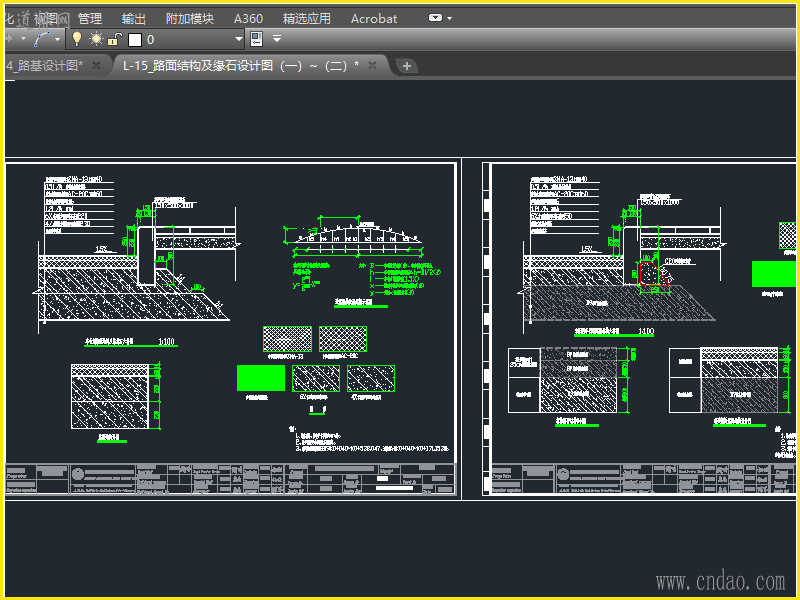The width and height of the screenshot is (800, 600).
Task: Click the white layer color swatch
Action: point(135,40)
